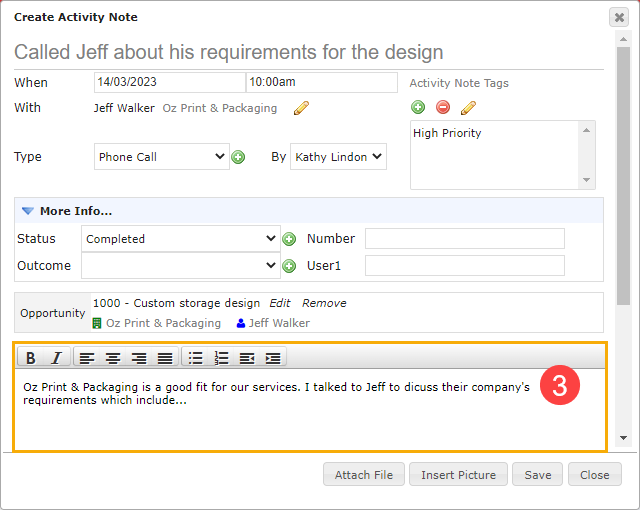Remove the selected Activity Note tag
This screenshot has height=510, width=640.
tap(443, 107)
